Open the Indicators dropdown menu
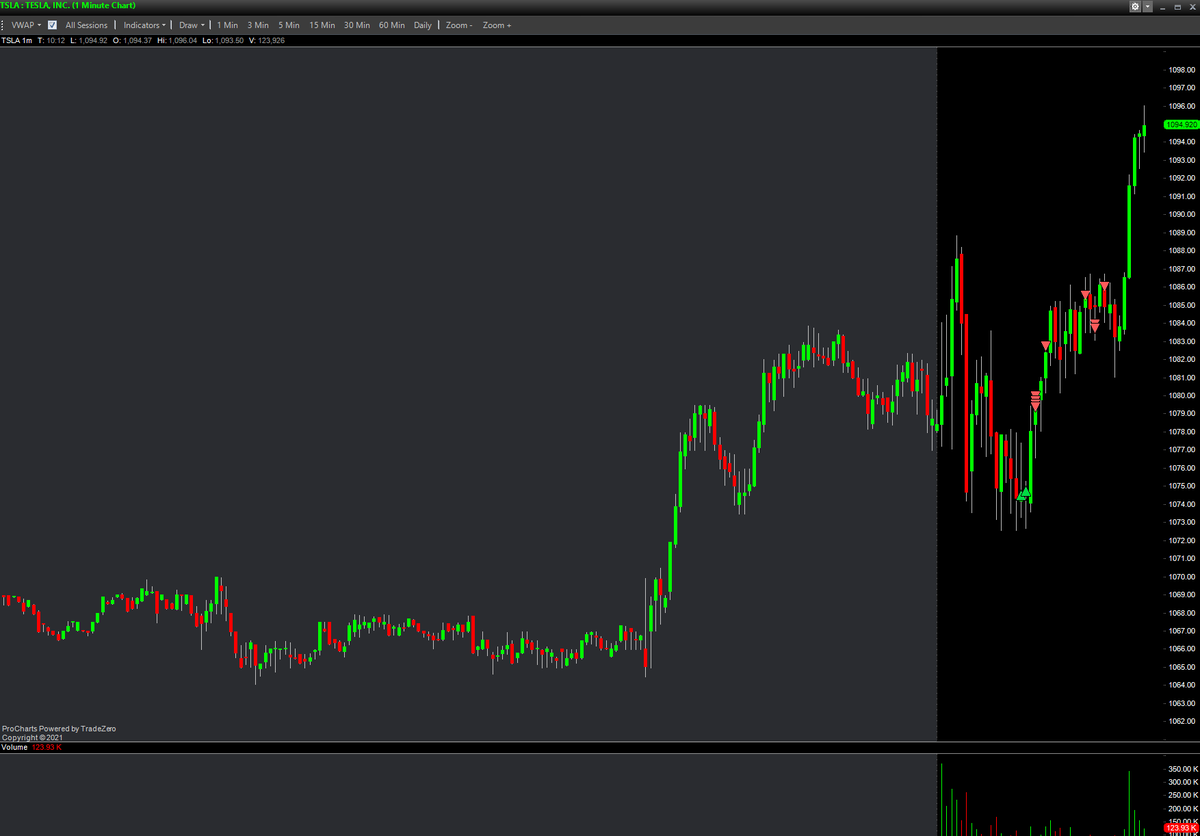 [x=144, y=25]
